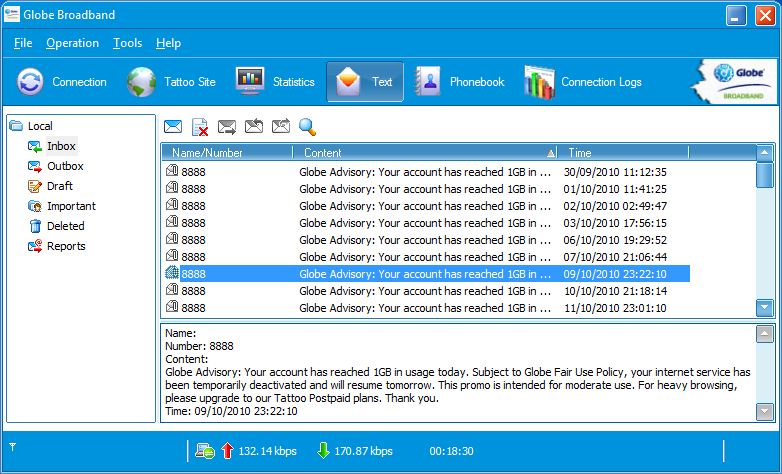The image size is (782, 474).
Task: Open the Phonebook
Action: [x=460, y=82]
